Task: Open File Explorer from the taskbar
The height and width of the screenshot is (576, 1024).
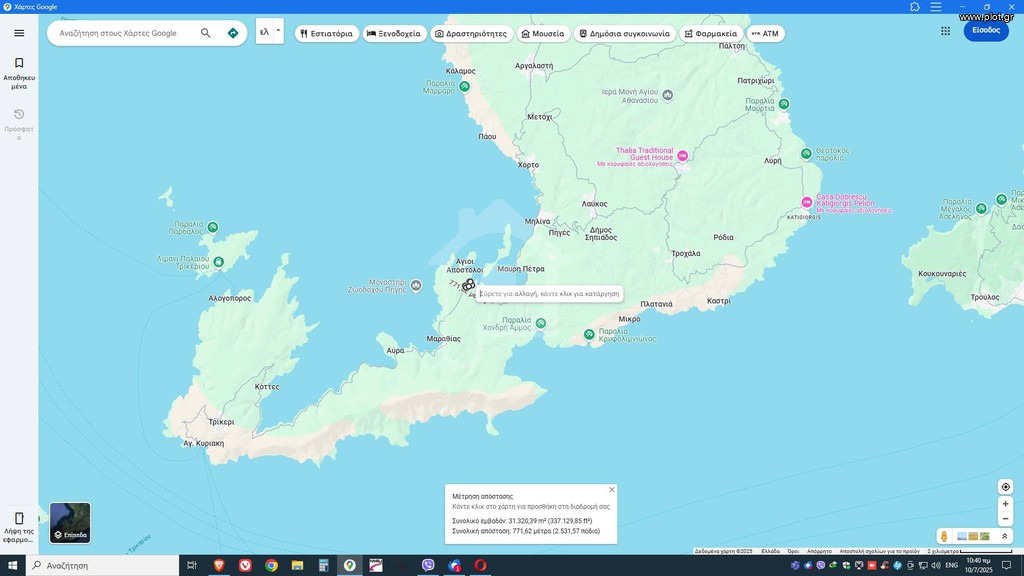Action: click(297, 566)
